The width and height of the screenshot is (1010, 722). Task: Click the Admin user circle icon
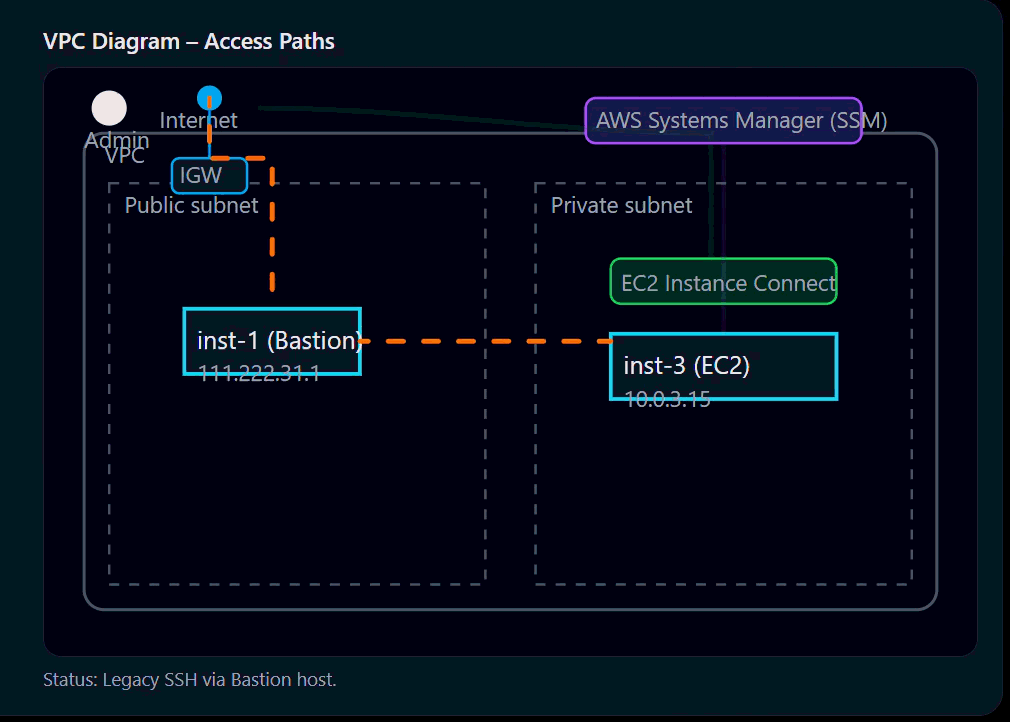click(109, 108)
